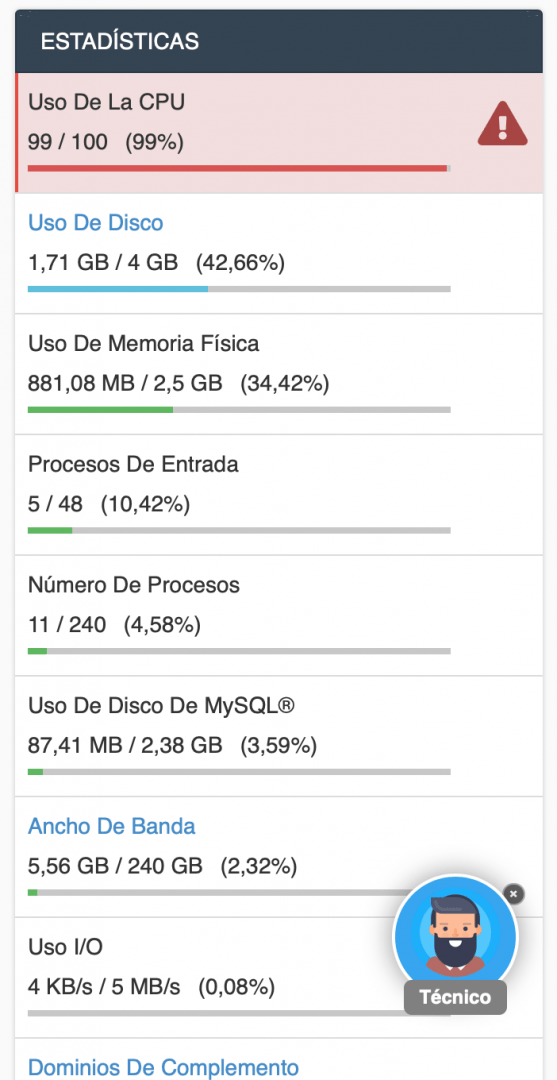Viewport: 557px width, 1080px height.
Task: Close the Técnico chat widget
Action: [x=513, y=894]
